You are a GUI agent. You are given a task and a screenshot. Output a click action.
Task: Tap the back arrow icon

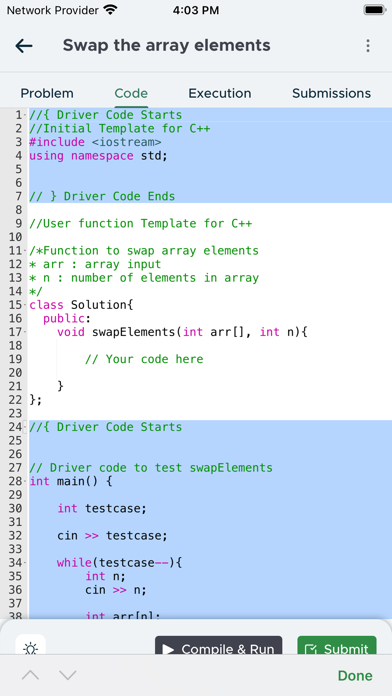click(24, 46)
